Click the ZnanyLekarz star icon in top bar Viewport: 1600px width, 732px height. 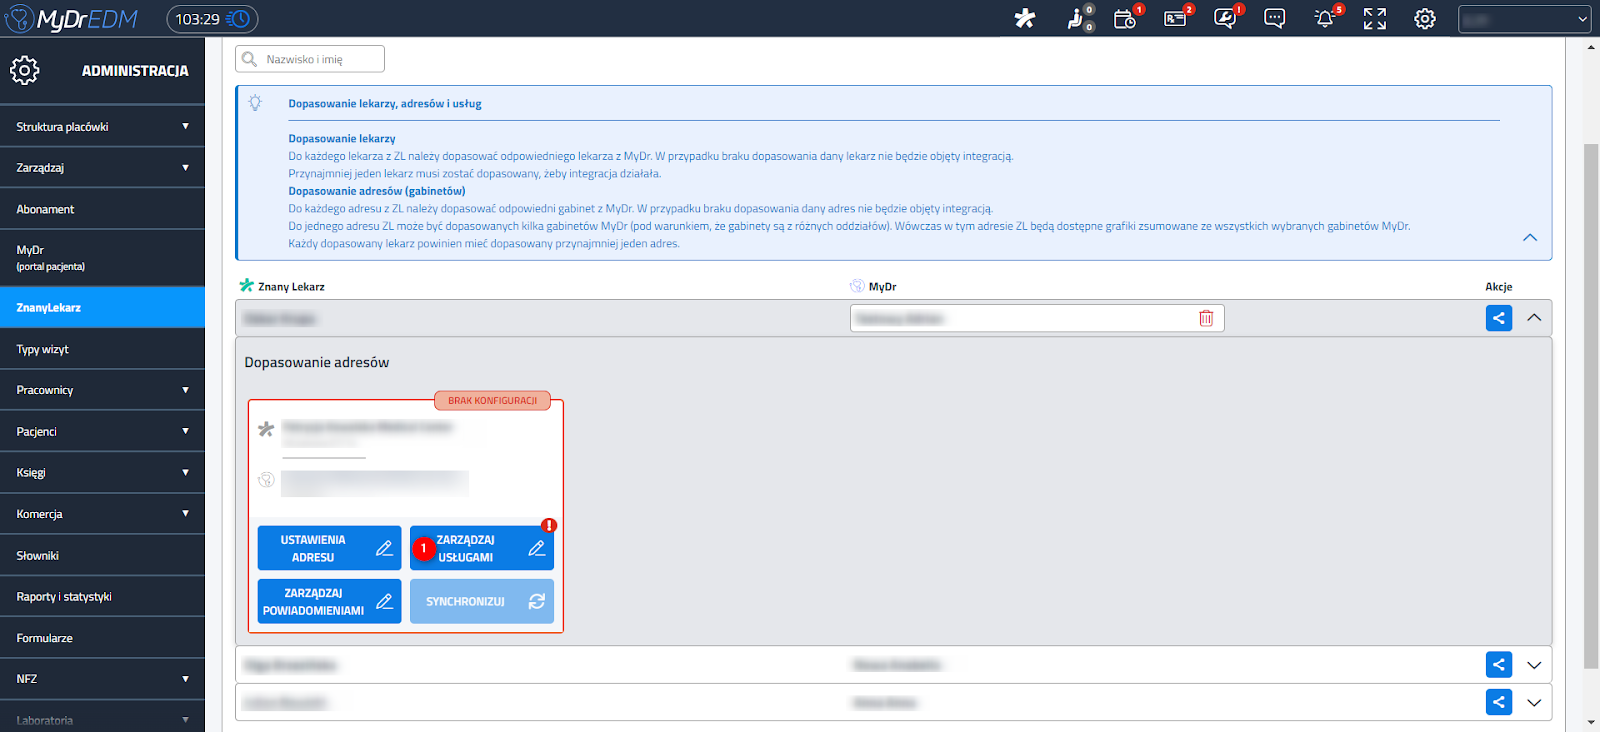tap(1025, 18)
